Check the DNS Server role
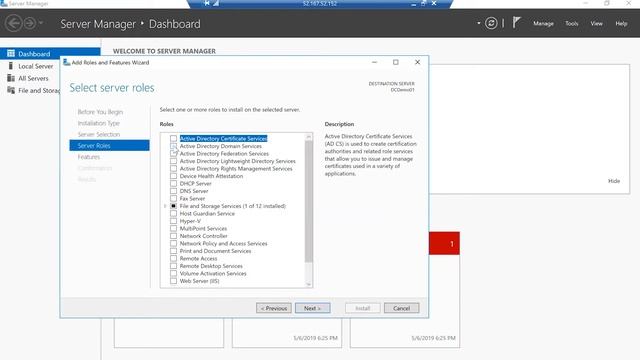The height and width of the screenshot is (360, 640). (x=173, y=191)
